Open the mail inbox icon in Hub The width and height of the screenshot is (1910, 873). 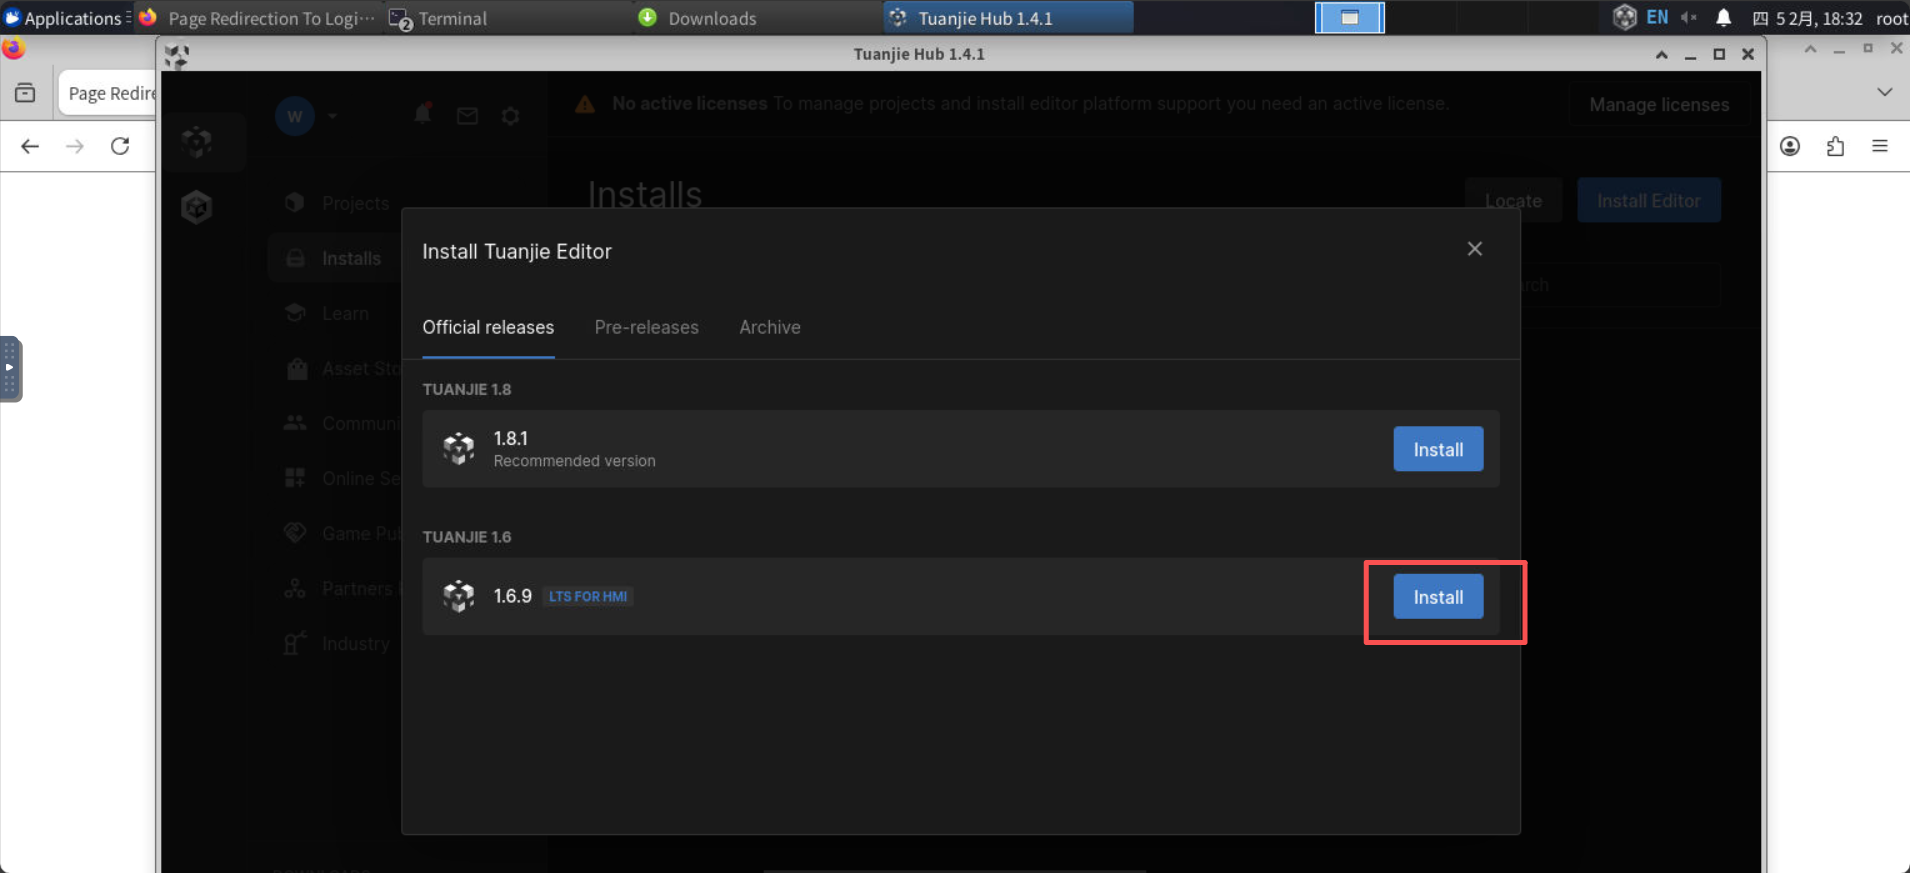[467, 116]
